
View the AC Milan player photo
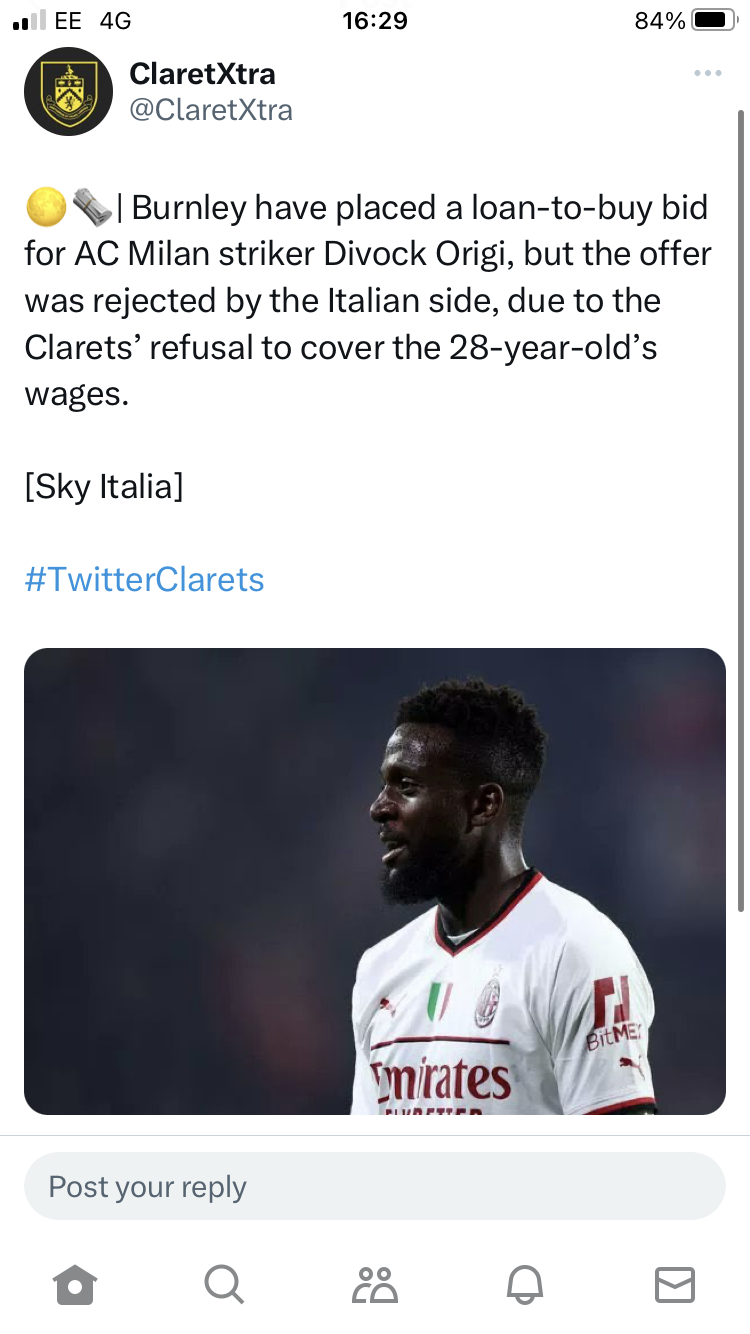[x=374, y=881]
